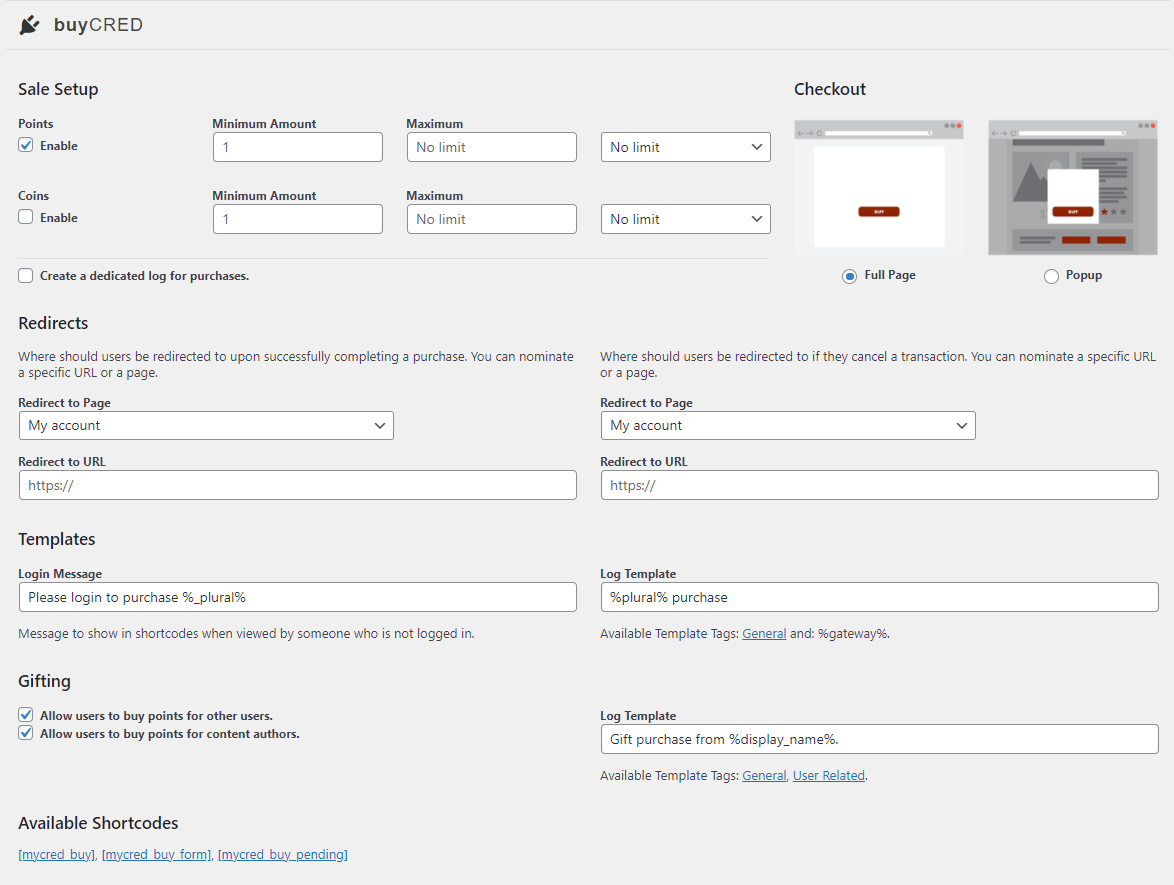The image size is (1174, 885).
Task: Open the Coins 'No limit' maximum dropdown
Action: coord(685,218)
